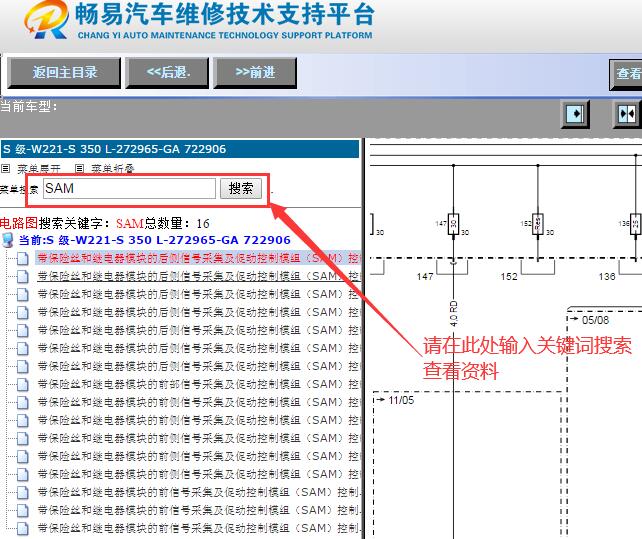Screen dimensions: 642x539
Task: Click the 查看 button at the top right
Action: click(x=626, y=74)
